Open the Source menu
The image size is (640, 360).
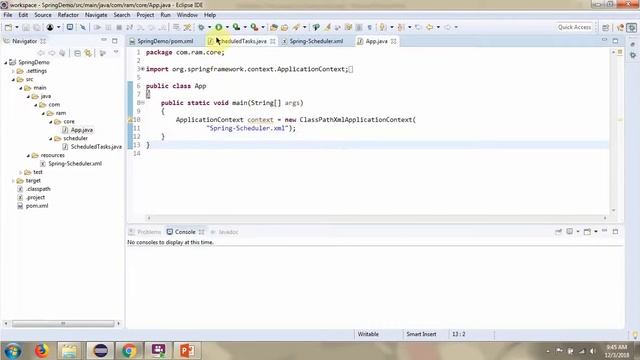(x=43, y=15)
